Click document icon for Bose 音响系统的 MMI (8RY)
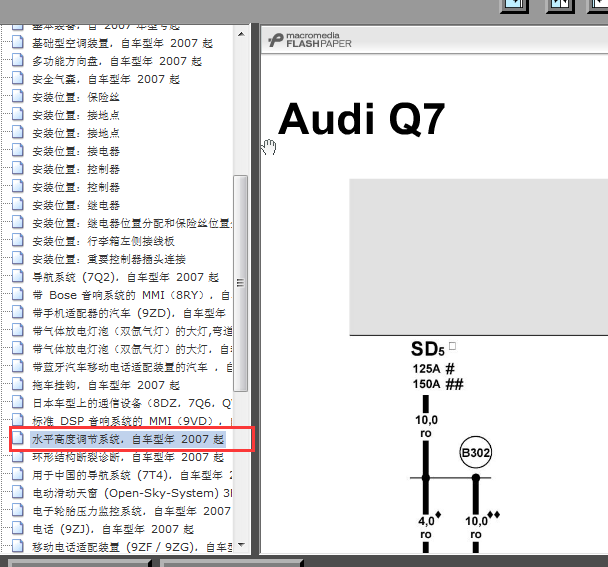 click(x=17, y=294)
